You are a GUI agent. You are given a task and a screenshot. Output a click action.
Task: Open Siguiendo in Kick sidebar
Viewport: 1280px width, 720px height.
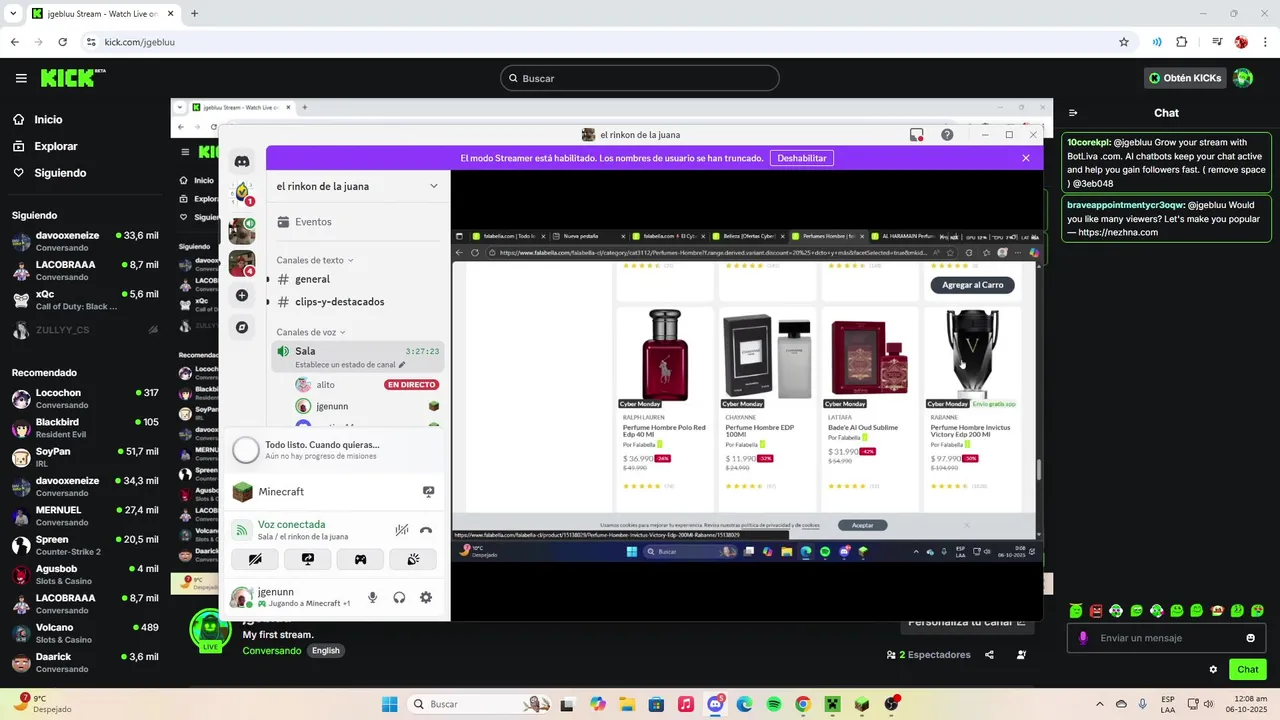(x=50, y=173)
